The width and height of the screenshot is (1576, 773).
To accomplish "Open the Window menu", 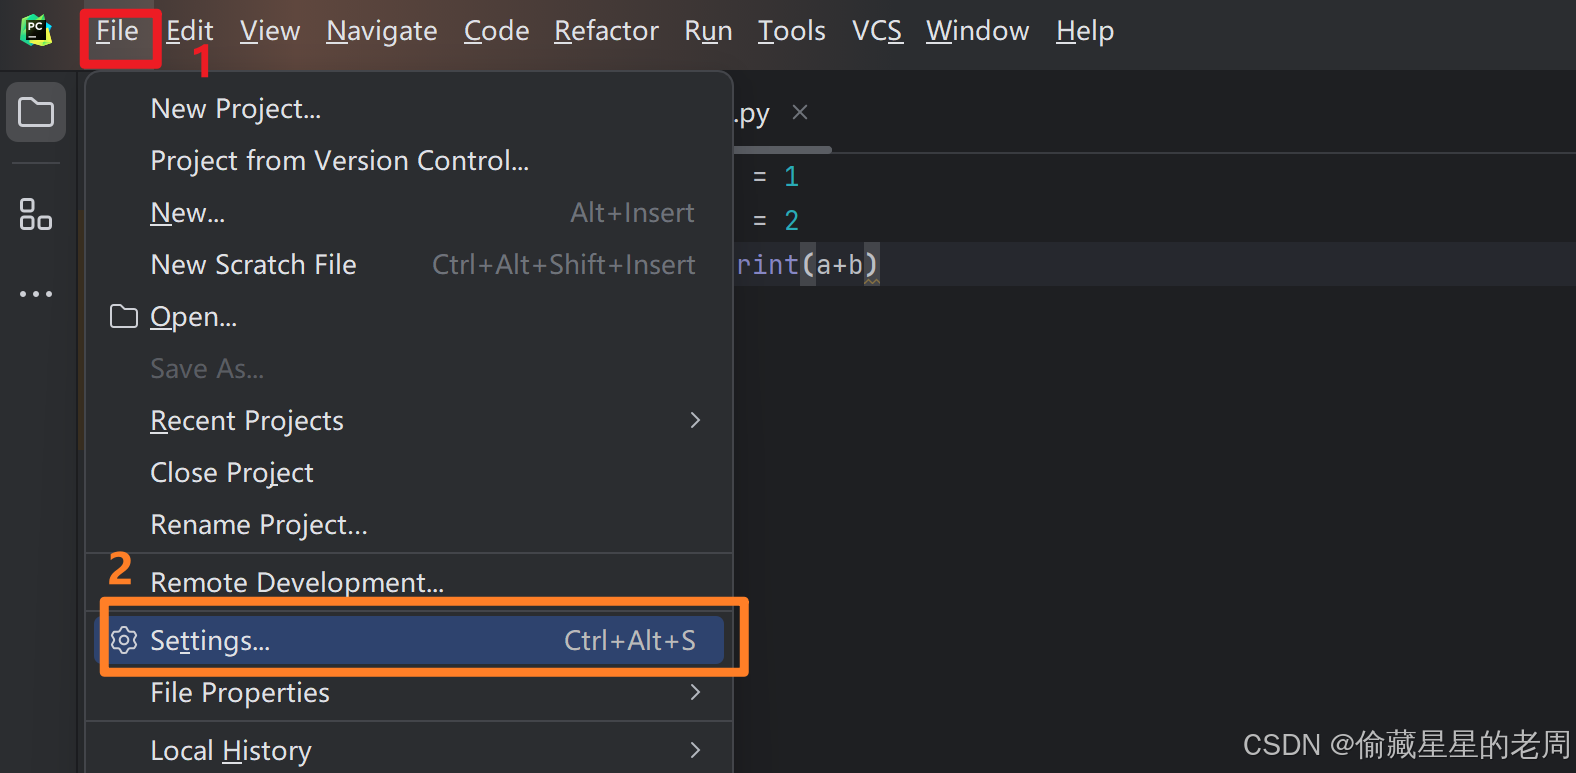I will coord(977,31).
